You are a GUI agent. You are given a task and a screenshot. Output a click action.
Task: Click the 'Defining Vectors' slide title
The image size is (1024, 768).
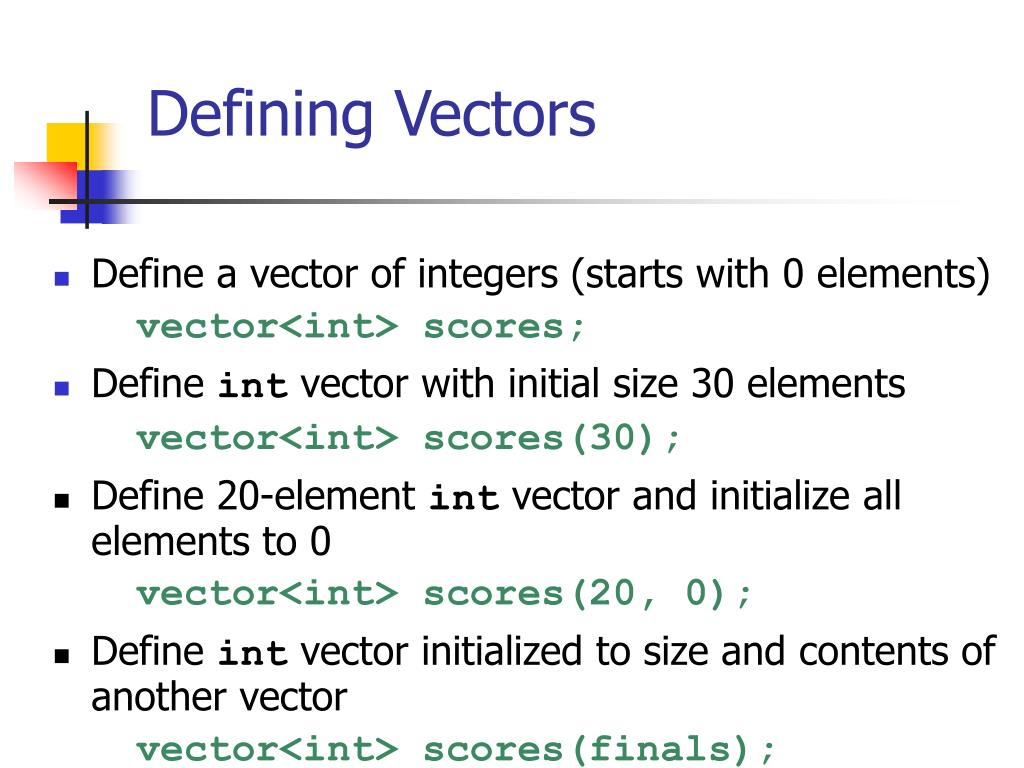[372, 115]
